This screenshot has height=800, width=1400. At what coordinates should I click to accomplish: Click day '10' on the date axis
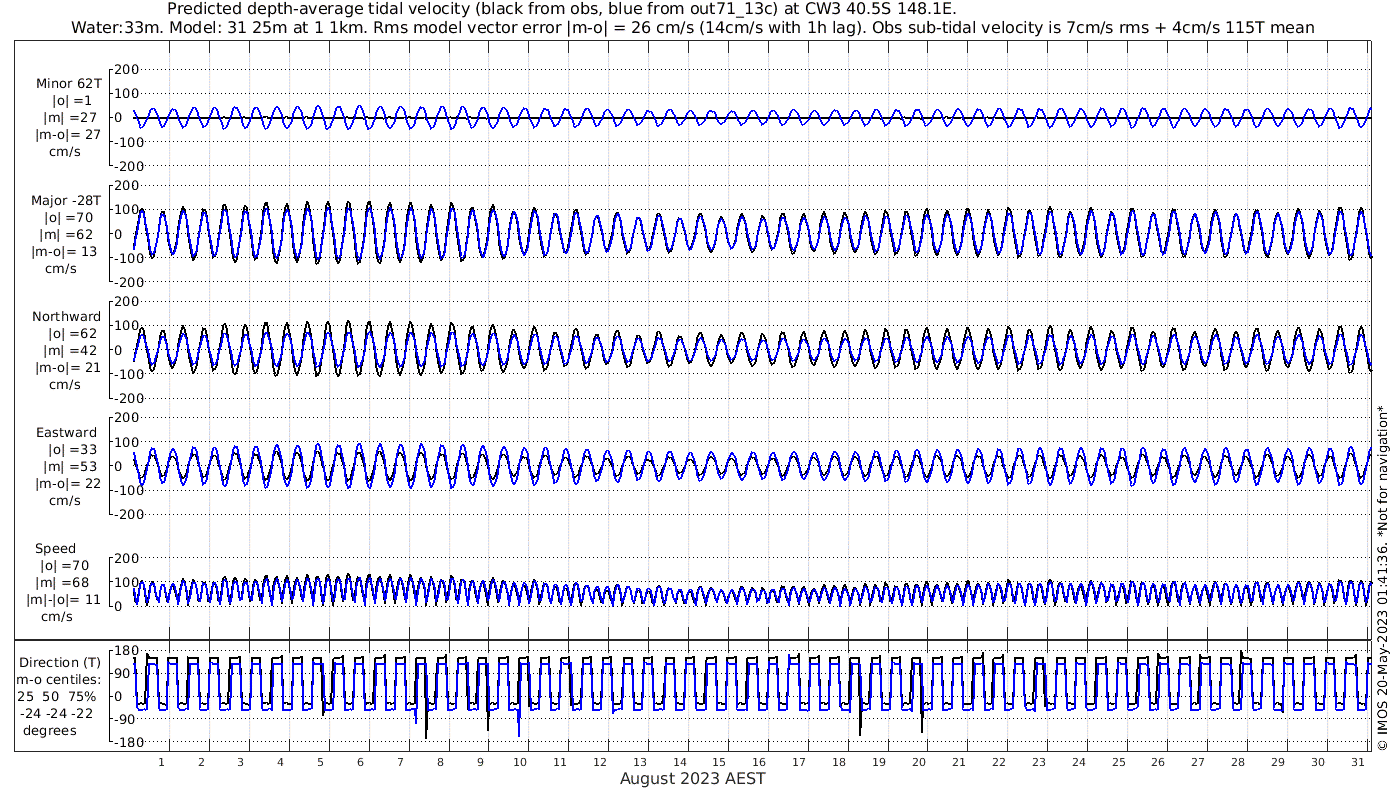pos(520,762)
